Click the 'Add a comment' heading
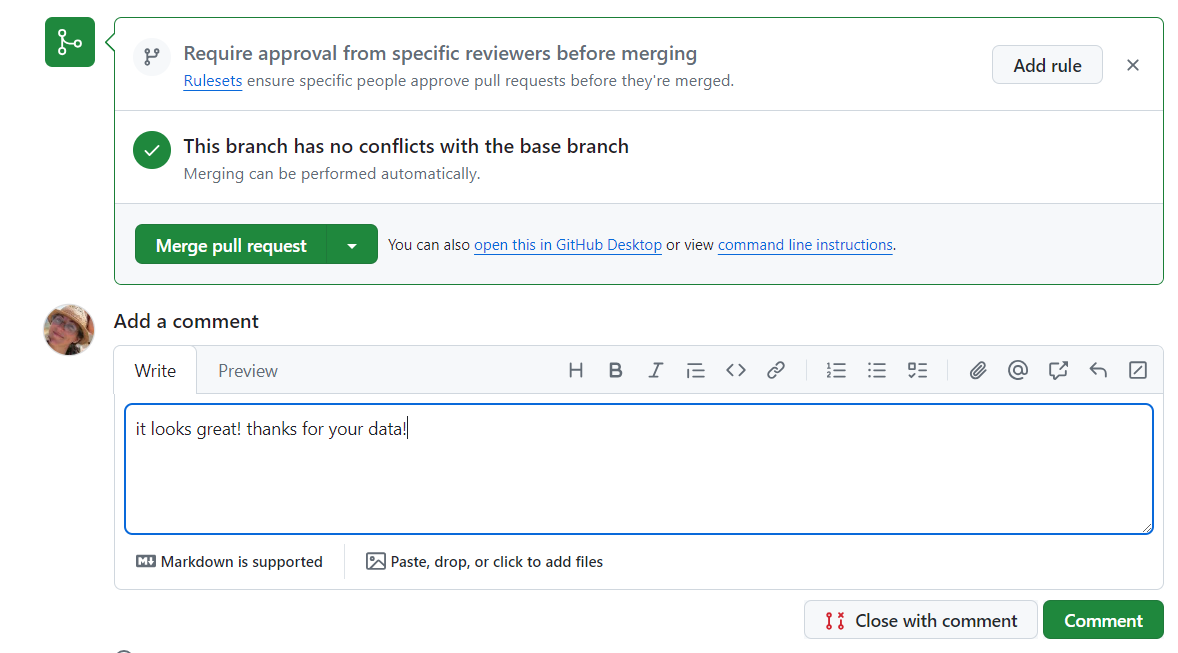This screenshot has height=653, width=1178. (186, 322)
